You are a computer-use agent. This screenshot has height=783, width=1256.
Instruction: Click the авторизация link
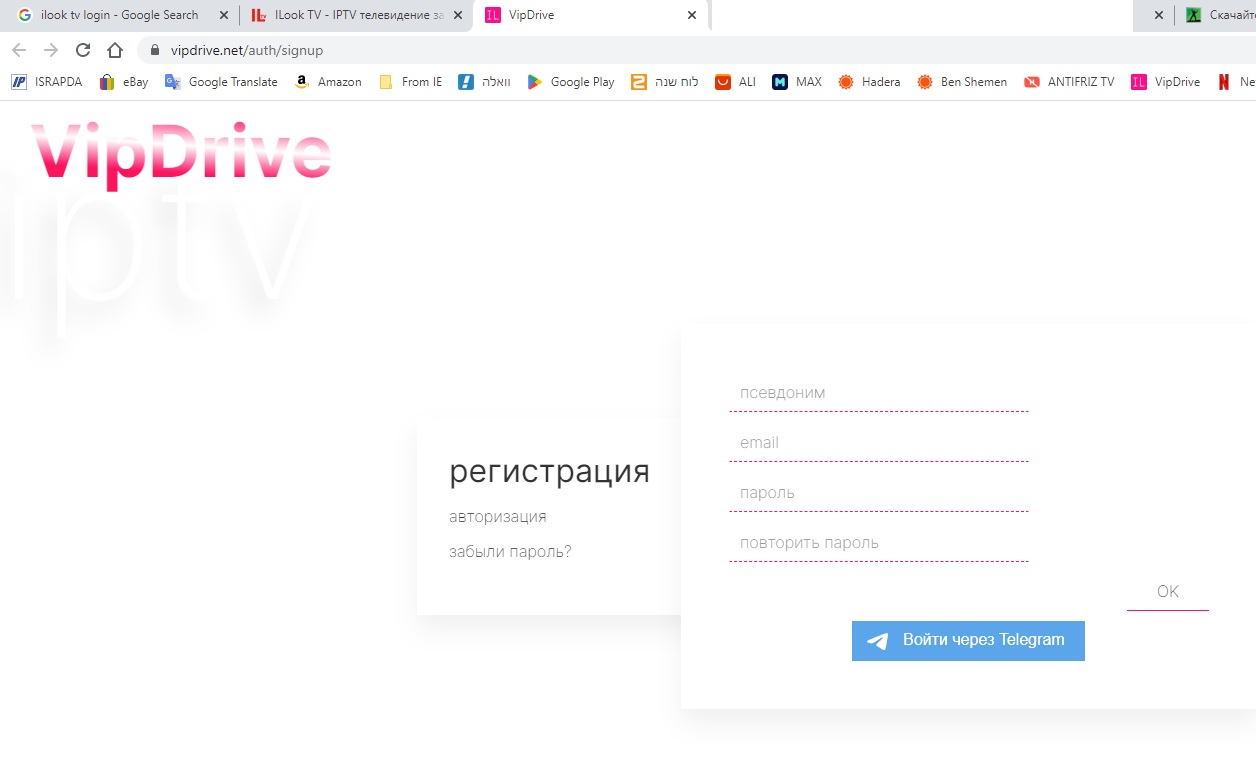click(498, 517)
